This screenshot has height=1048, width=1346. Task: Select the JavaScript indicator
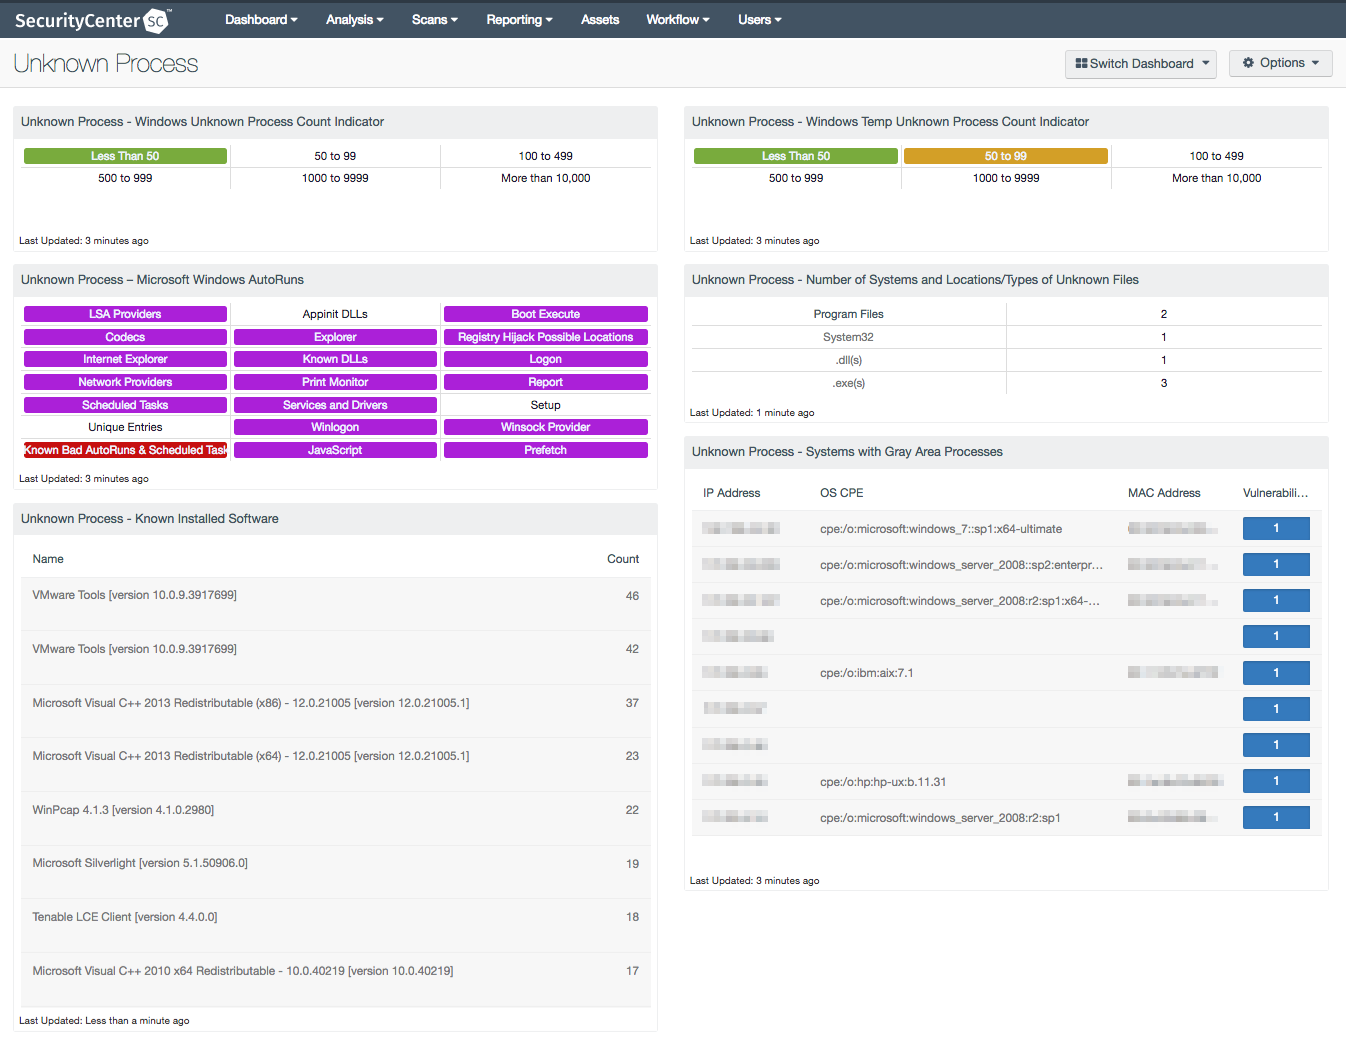[335, 450]
